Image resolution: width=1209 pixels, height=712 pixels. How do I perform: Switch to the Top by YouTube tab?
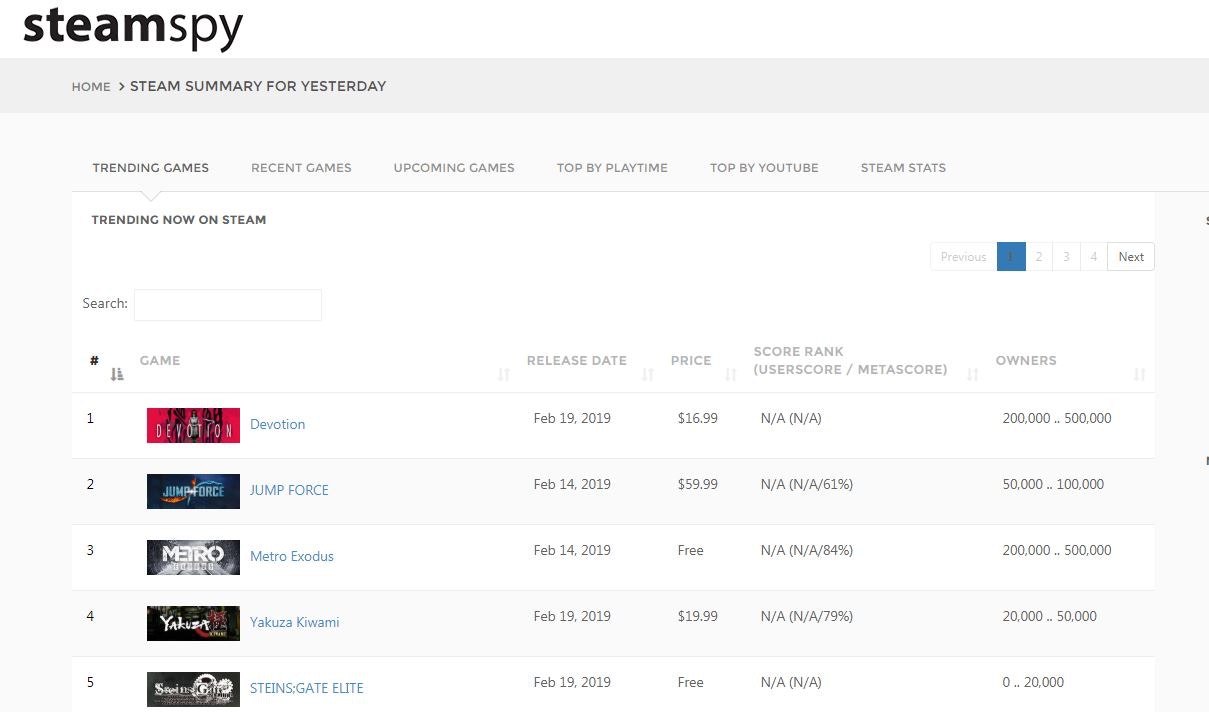pyautogui.click(x=764, y=168)
